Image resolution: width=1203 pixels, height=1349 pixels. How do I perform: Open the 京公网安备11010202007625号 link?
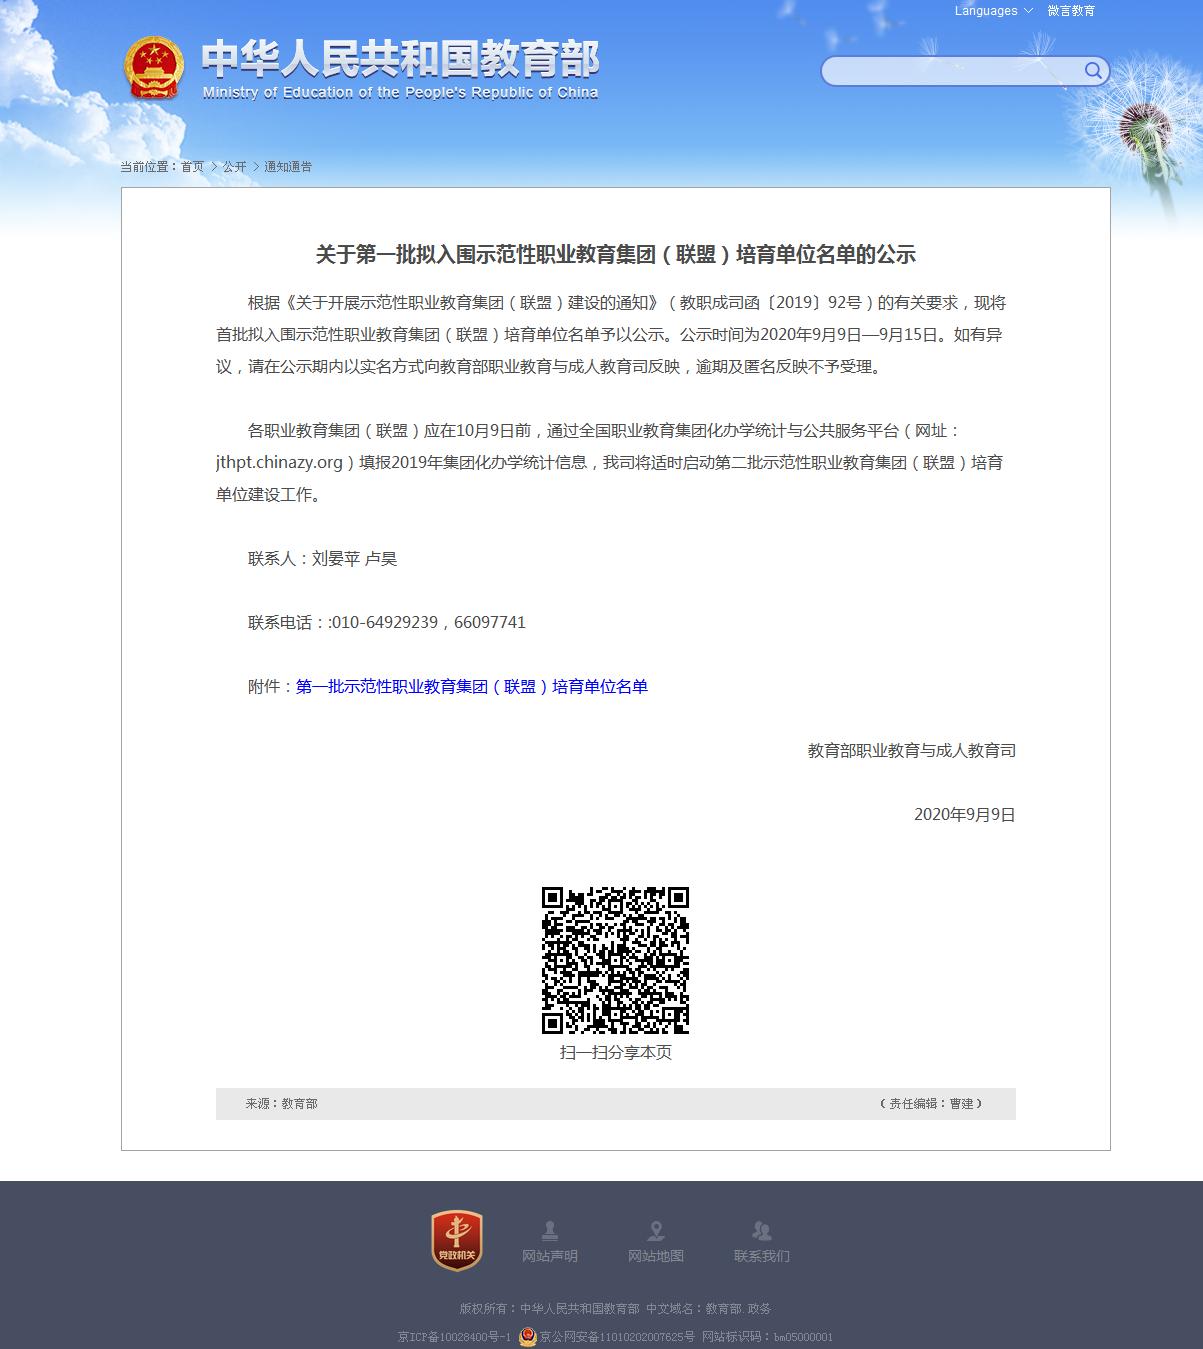(x=617, y=1337)
